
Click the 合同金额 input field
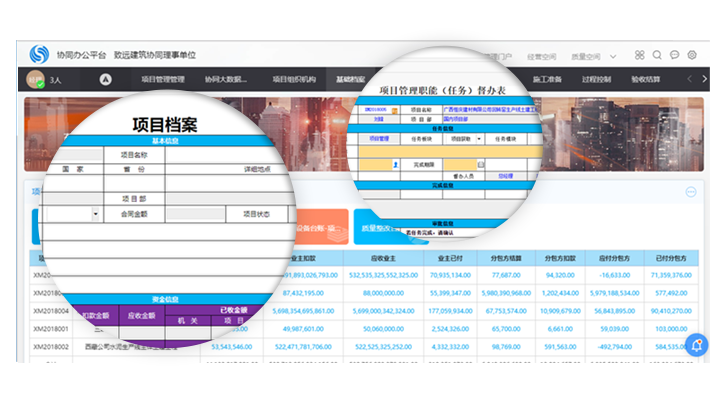point(195,214)
